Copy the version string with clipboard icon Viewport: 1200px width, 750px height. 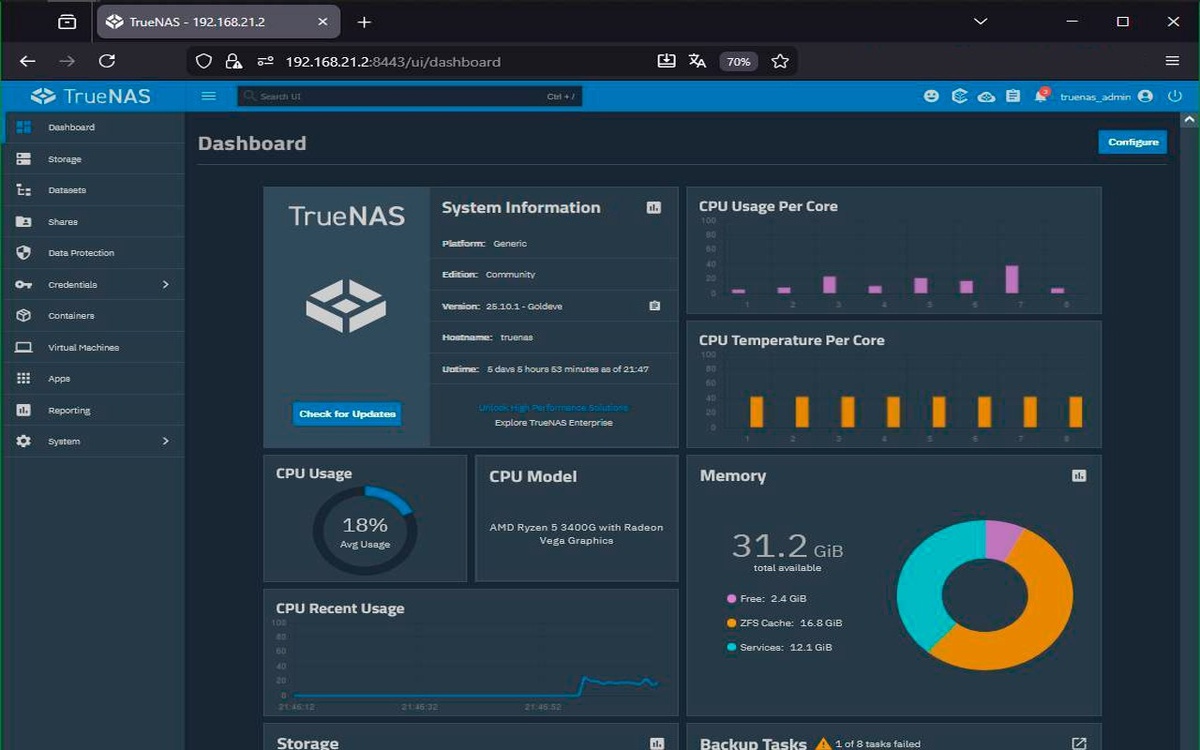pos(655,306)
